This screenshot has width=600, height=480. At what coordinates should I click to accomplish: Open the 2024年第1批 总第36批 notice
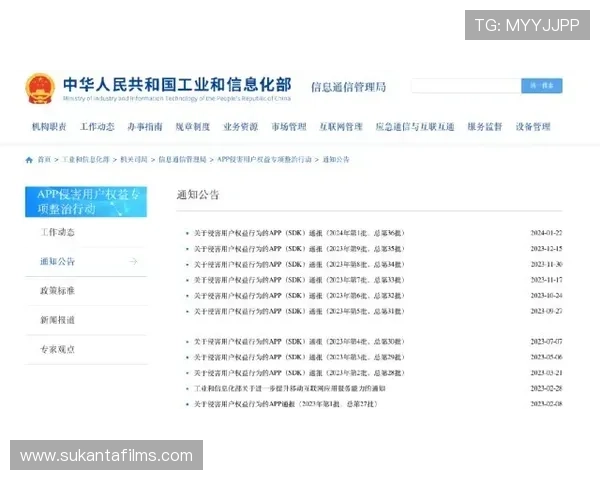[x=299, y=233]
